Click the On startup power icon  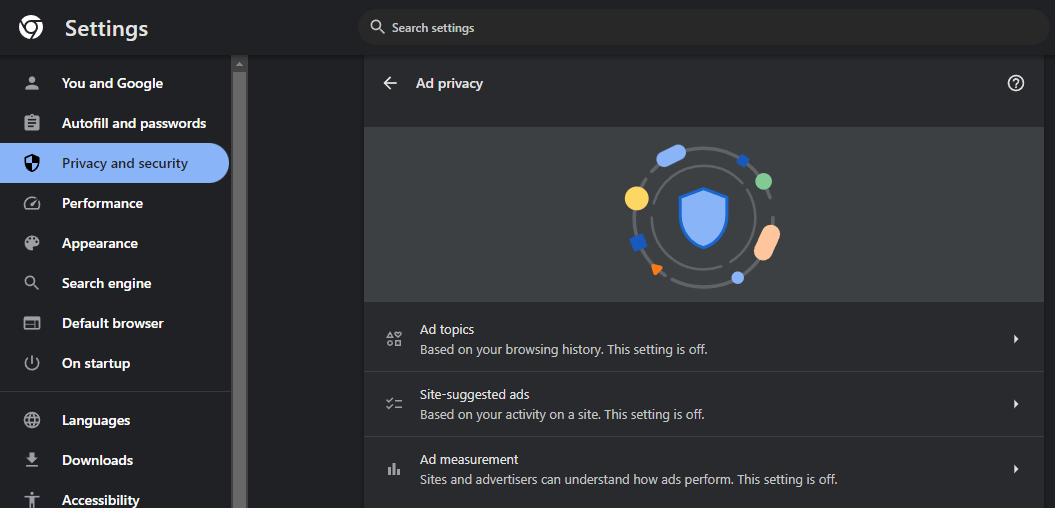click(32, 363)
